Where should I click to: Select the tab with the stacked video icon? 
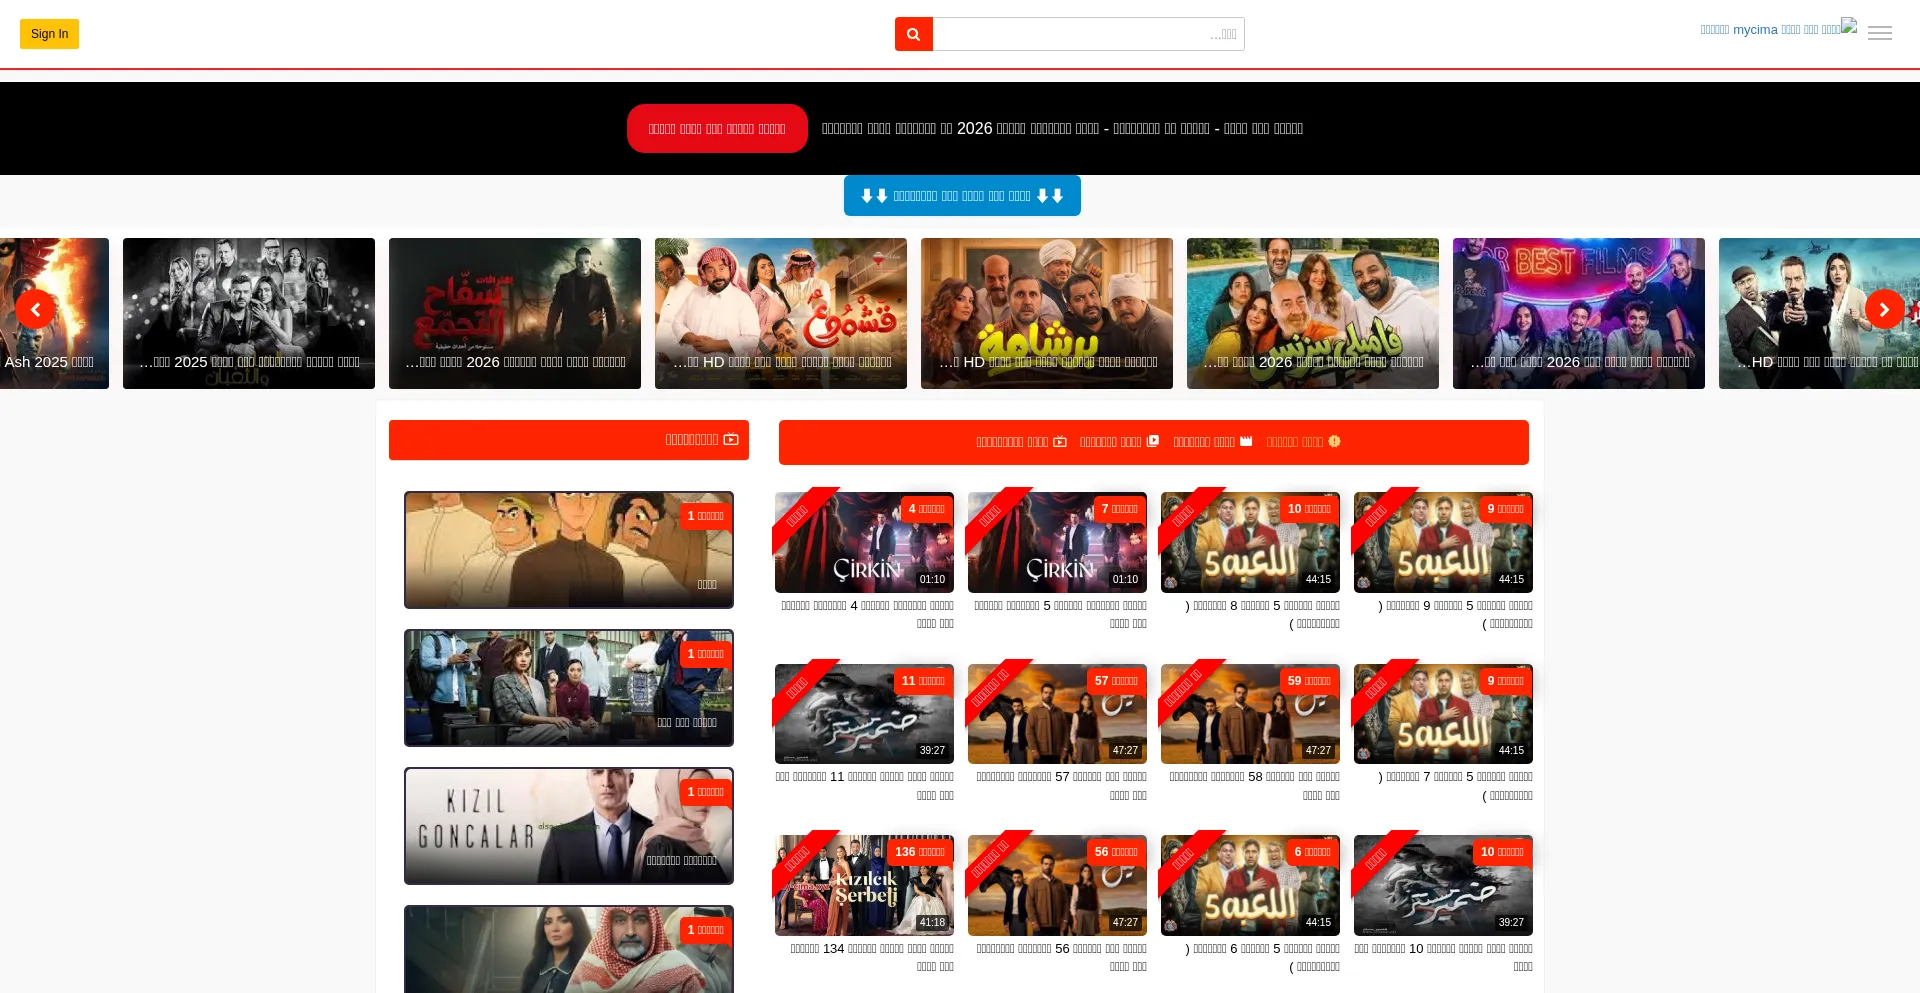pos(1120,442)
